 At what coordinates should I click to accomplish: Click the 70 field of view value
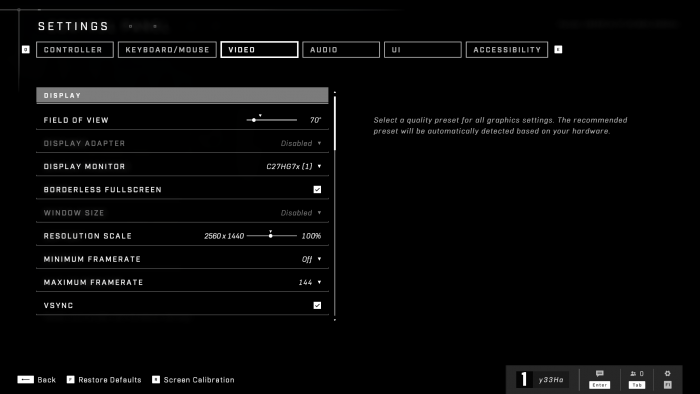tap(315, 120)
